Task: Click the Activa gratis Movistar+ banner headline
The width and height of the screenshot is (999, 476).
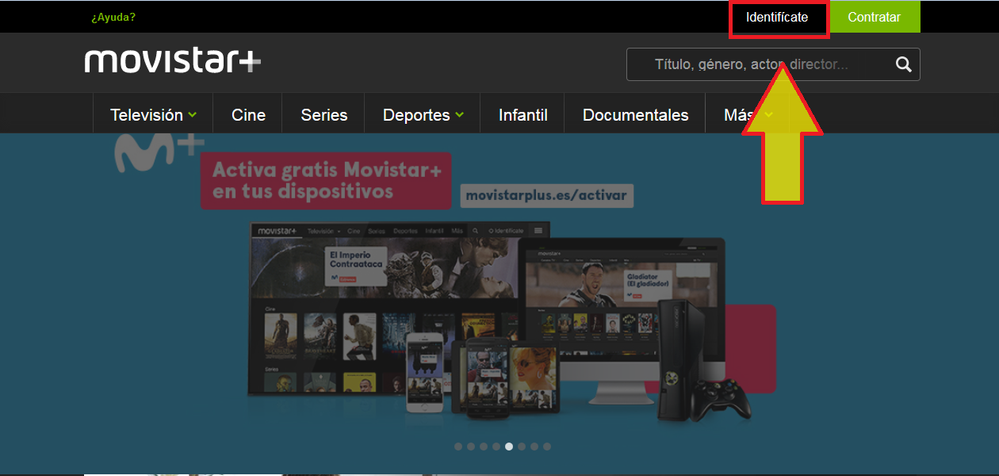Action: click(x=326, y=180)
